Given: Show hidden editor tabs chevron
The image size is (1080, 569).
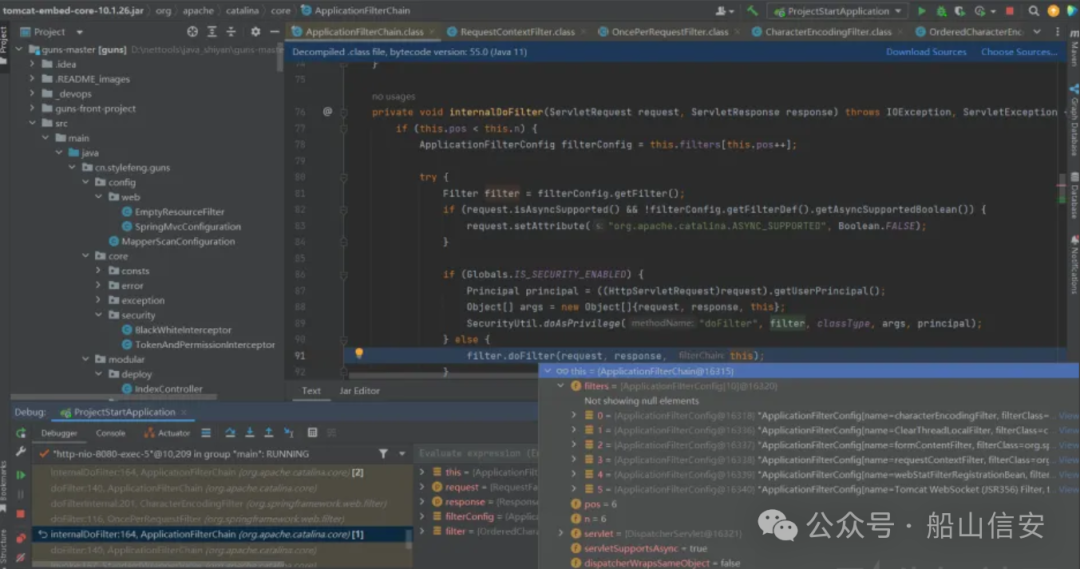Looking at the screenshot, I should [1037, 32].
